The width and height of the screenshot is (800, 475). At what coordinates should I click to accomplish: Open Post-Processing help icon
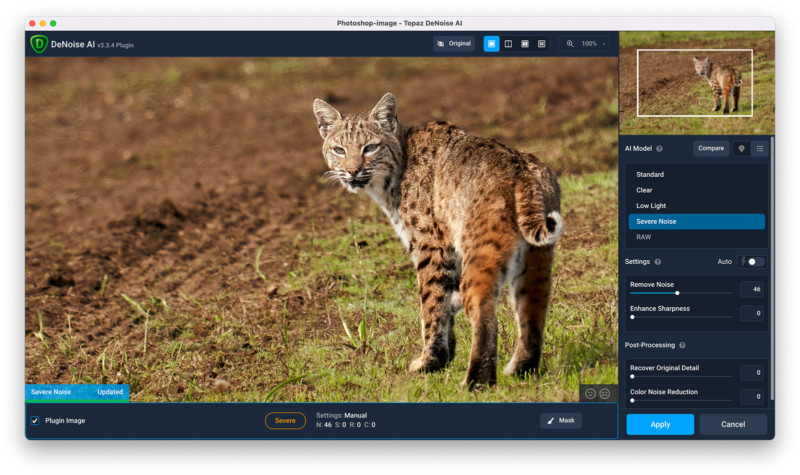point(682,345)
